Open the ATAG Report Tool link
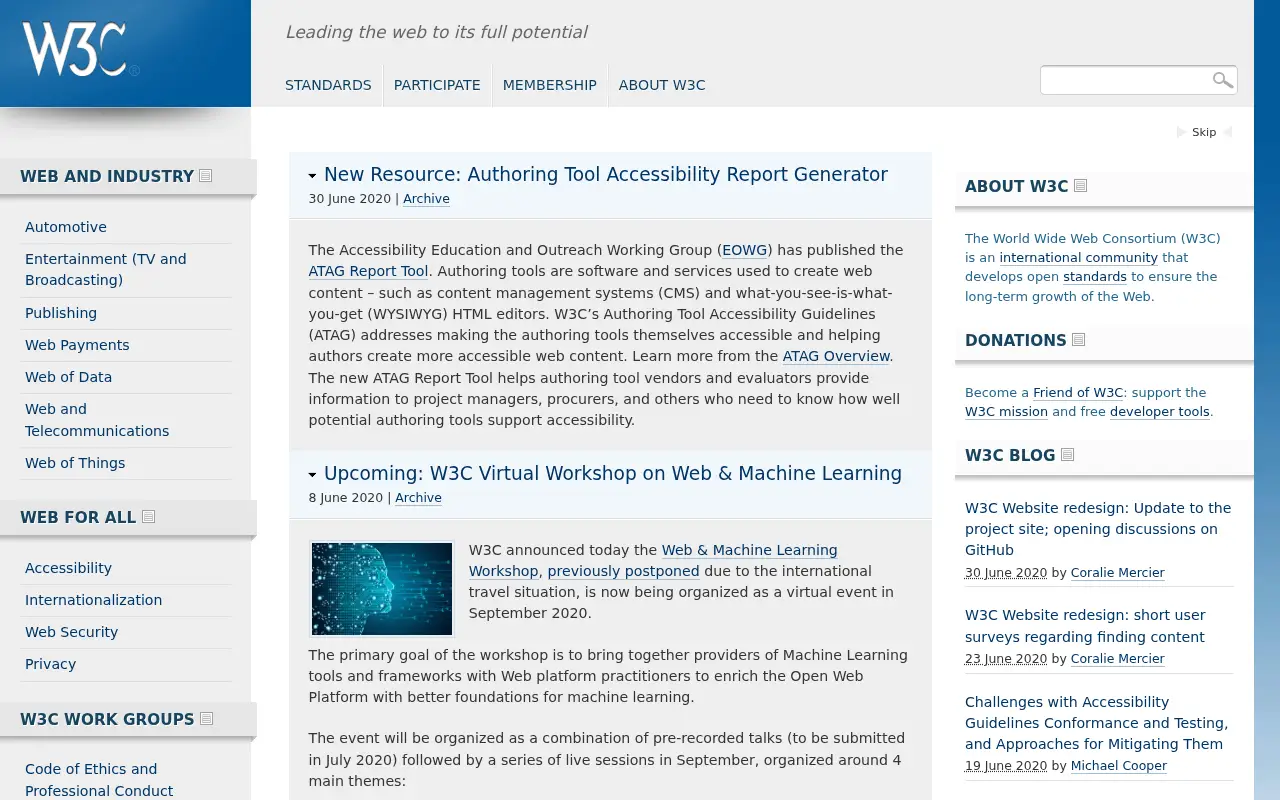The image size is (1280, 800). click(x=368, y=271)
